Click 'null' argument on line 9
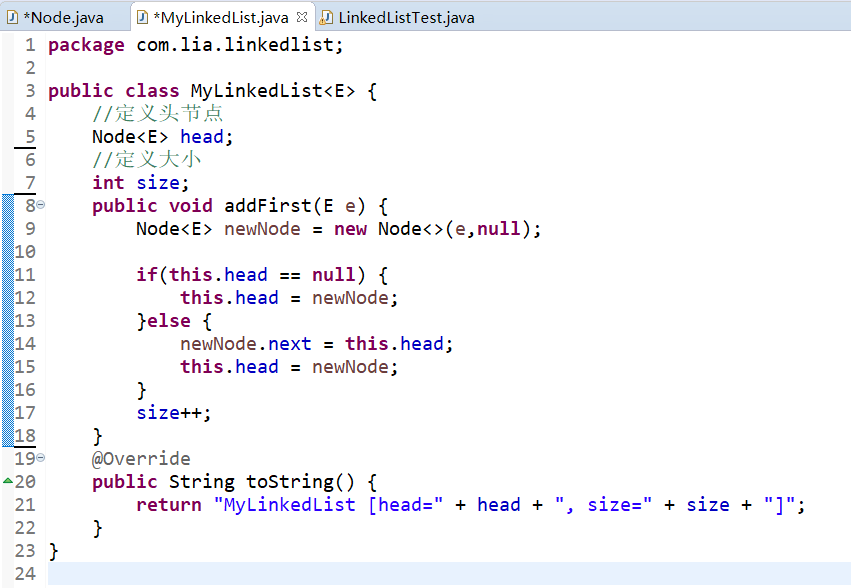Screen dimensions: 851x588 click(498, 229)
